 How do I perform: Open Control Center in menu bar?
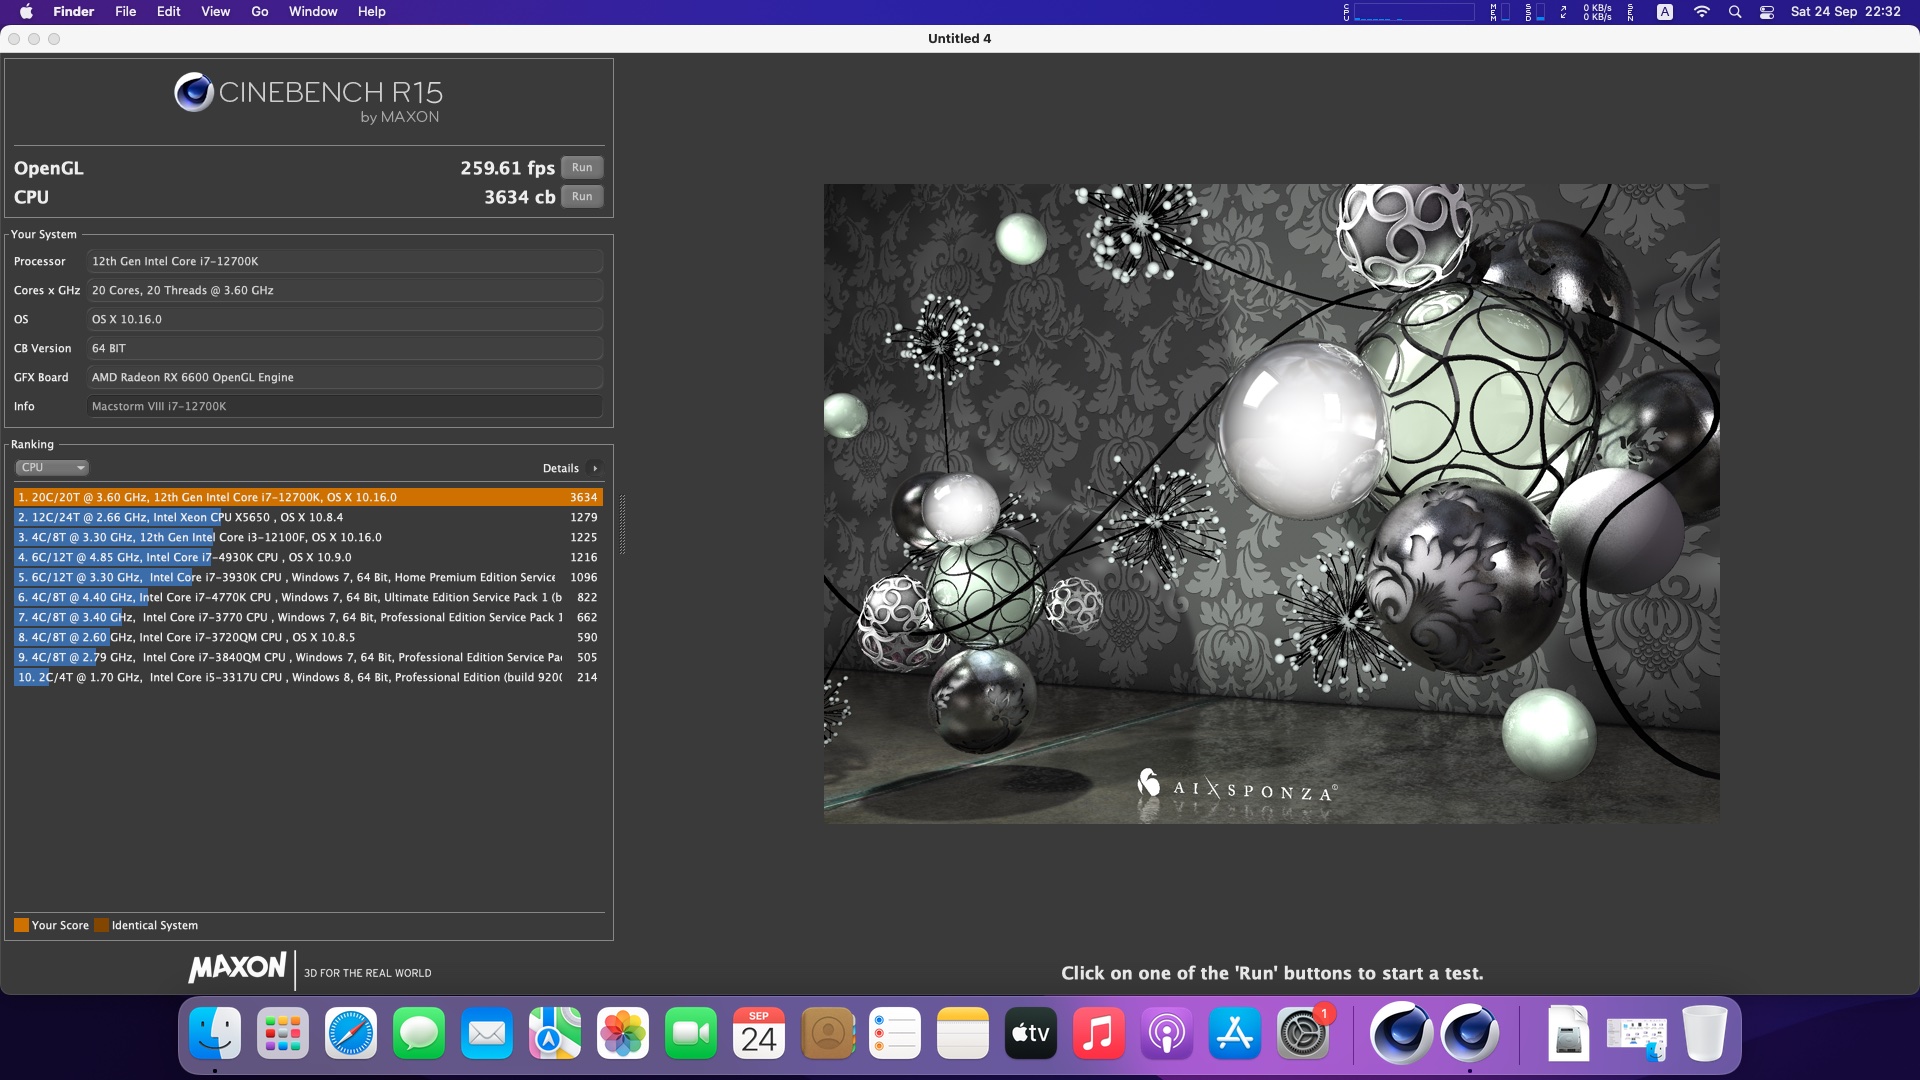1767,11
